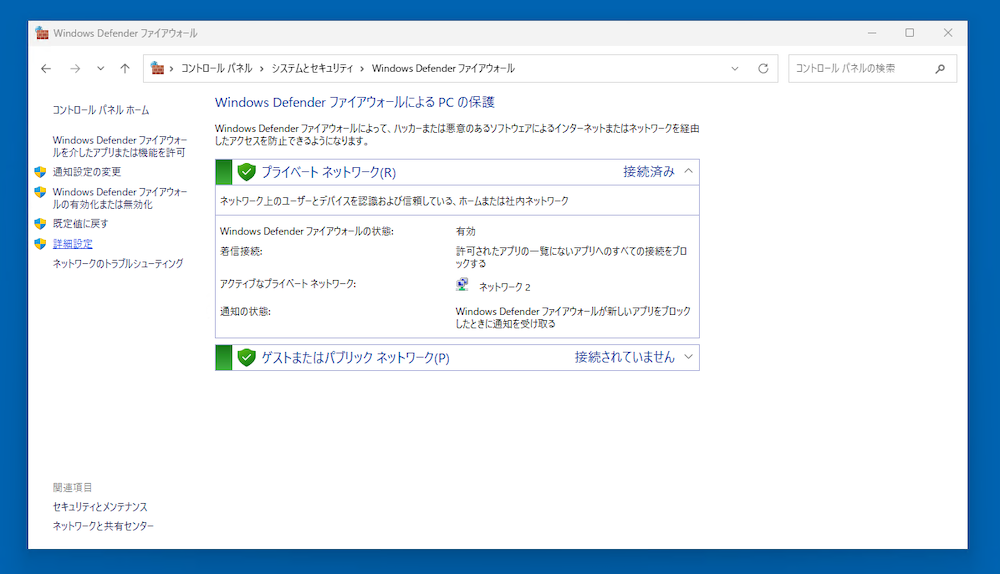
Task: Open 既定値に戻す link
Action: (x=80, y=223)
